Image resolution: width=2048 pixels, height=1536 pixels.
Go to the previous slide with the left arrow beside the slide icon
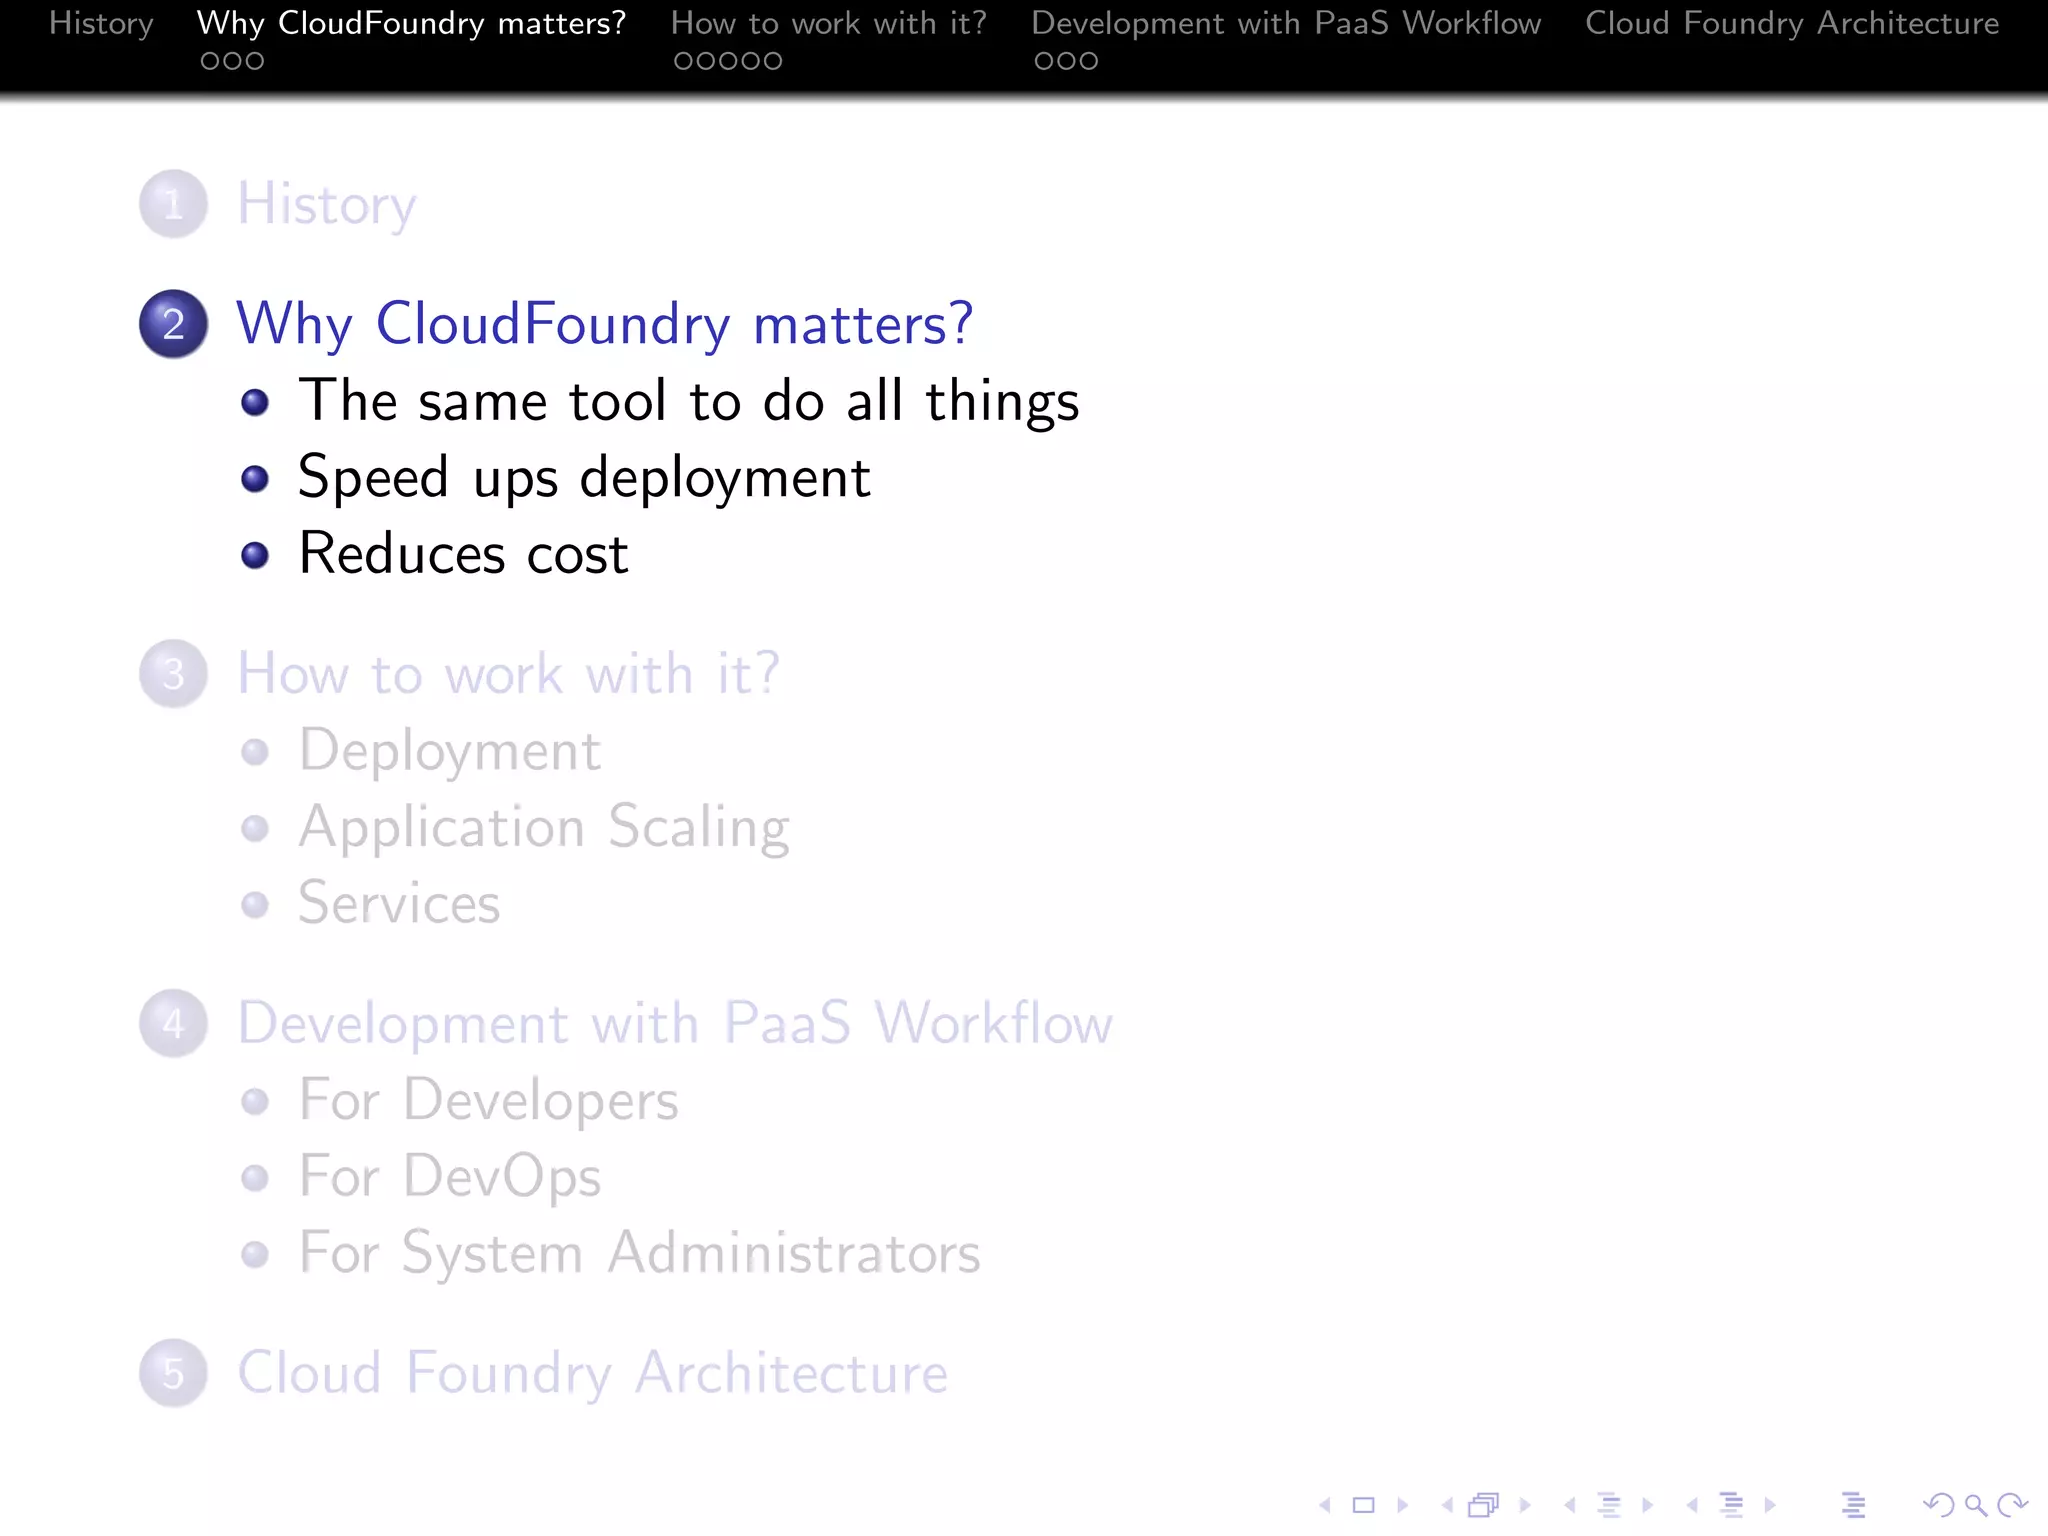(1325, 1505)
